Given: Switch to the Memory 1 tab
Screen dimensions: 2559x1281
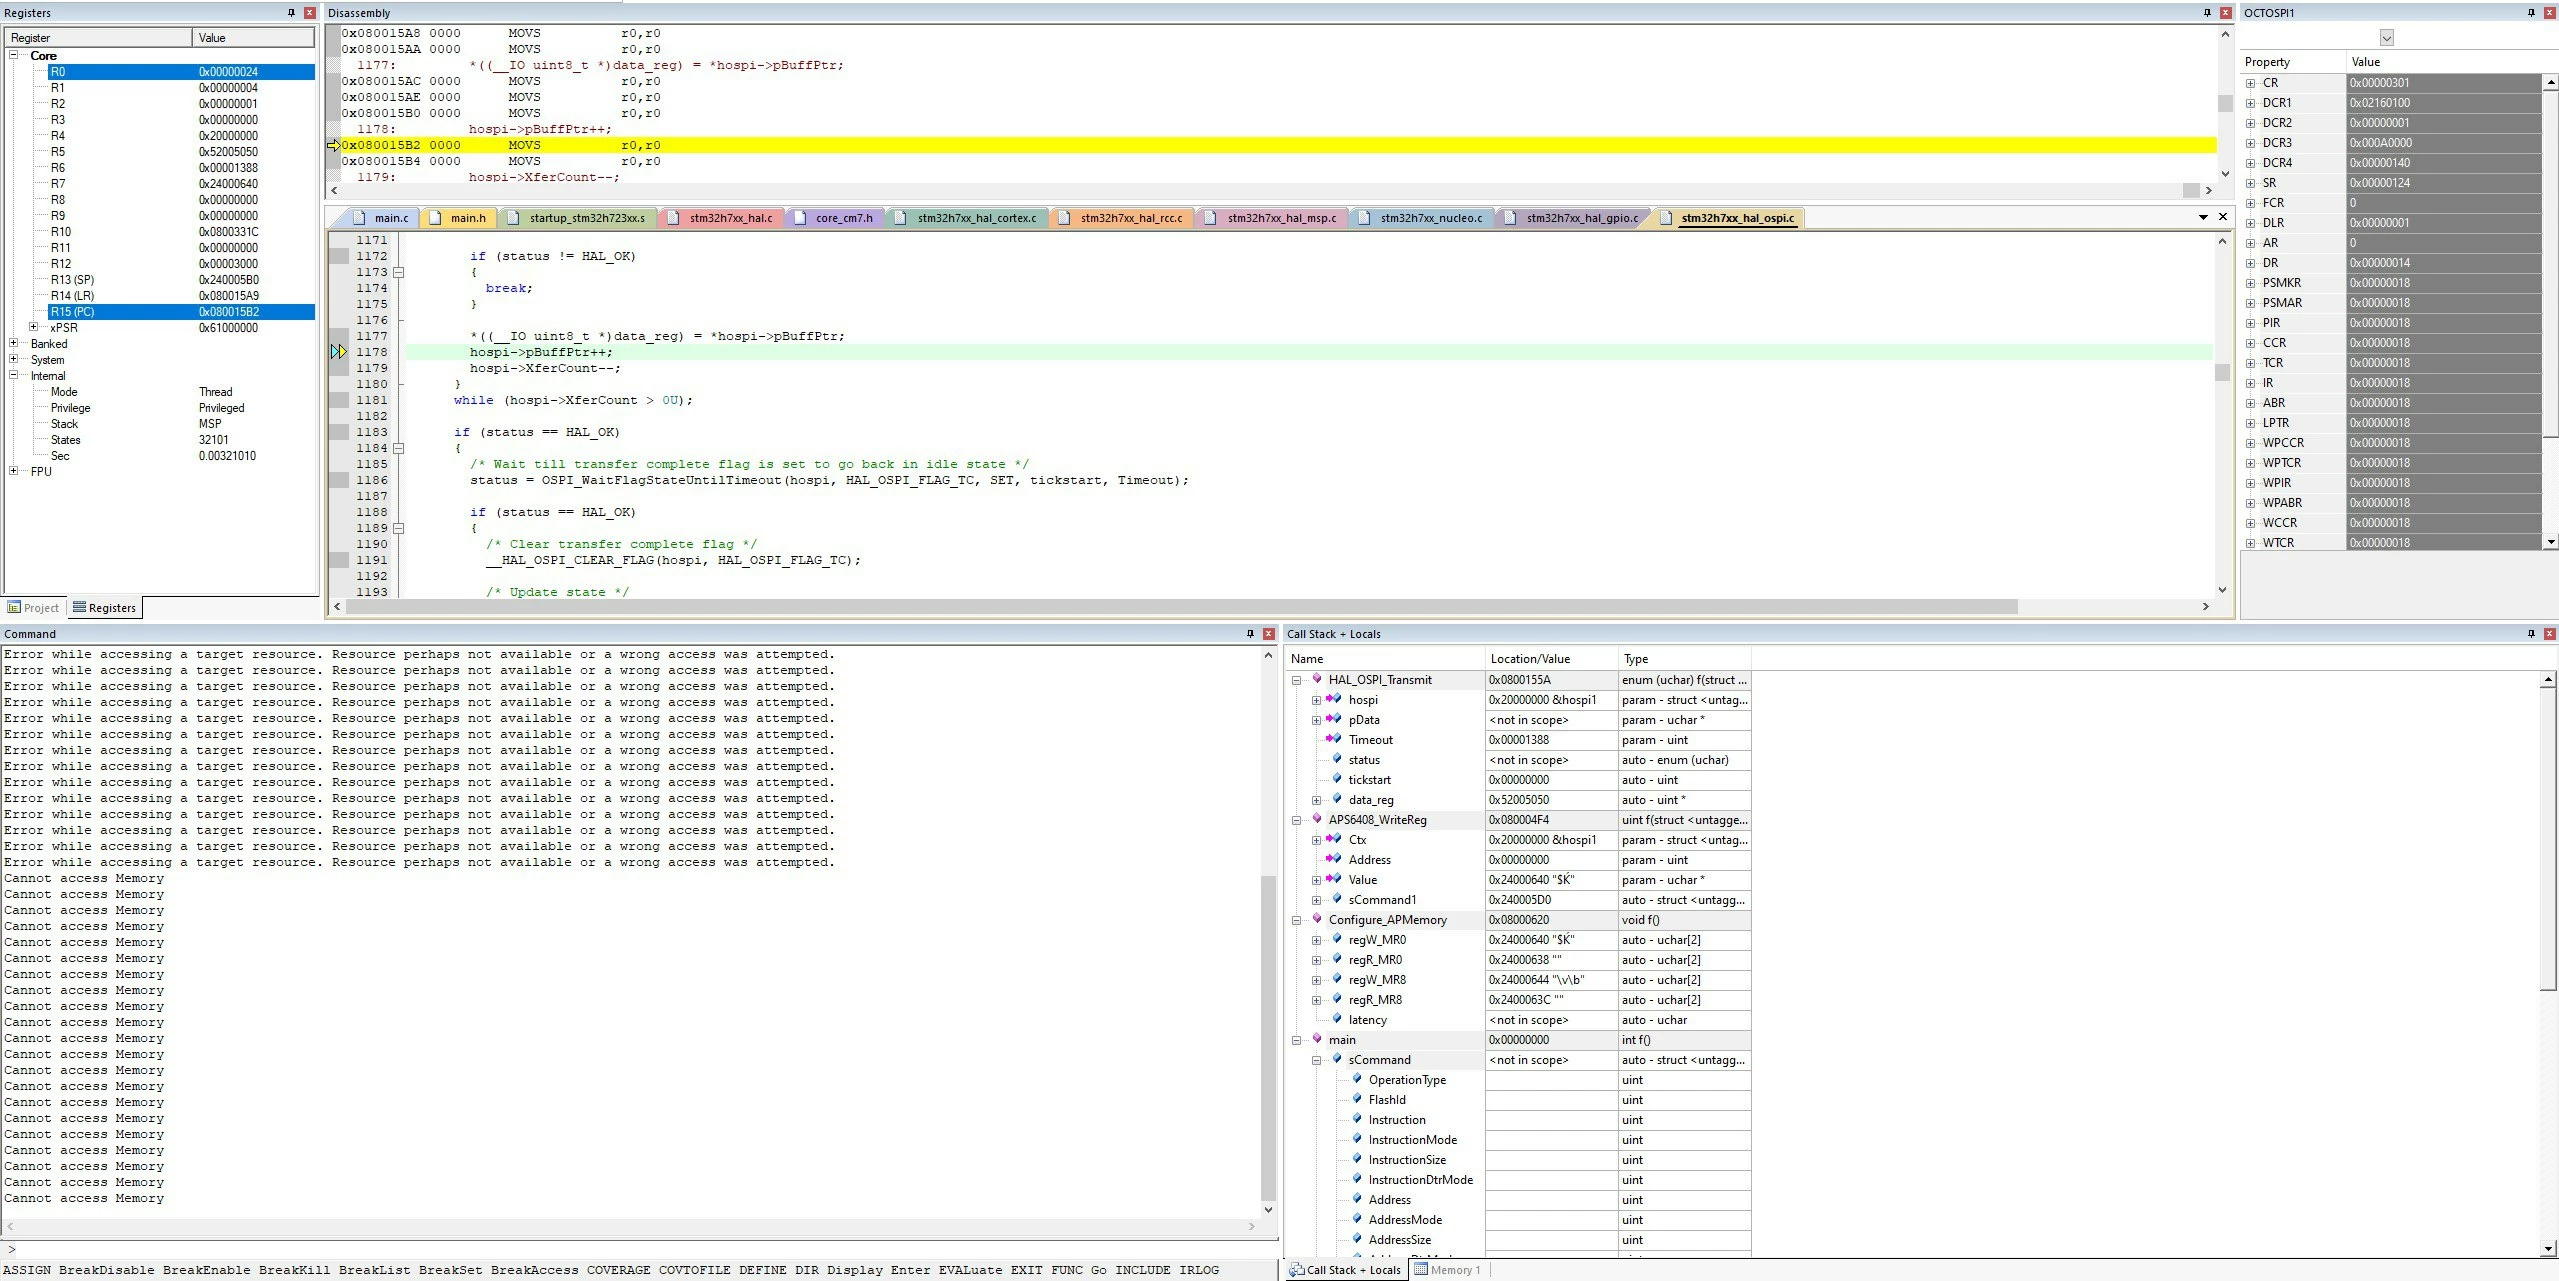Looking at the screenshot, I should tap(1448, 1270).
